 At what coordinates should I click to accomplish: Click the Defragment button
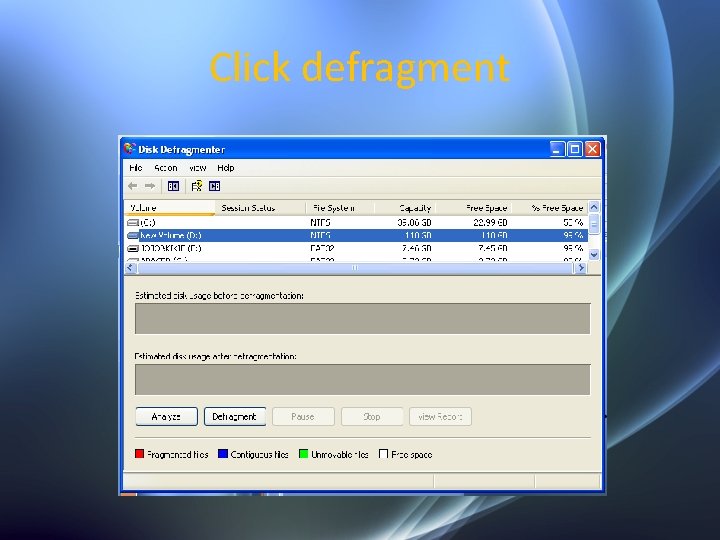coord(235,416)
